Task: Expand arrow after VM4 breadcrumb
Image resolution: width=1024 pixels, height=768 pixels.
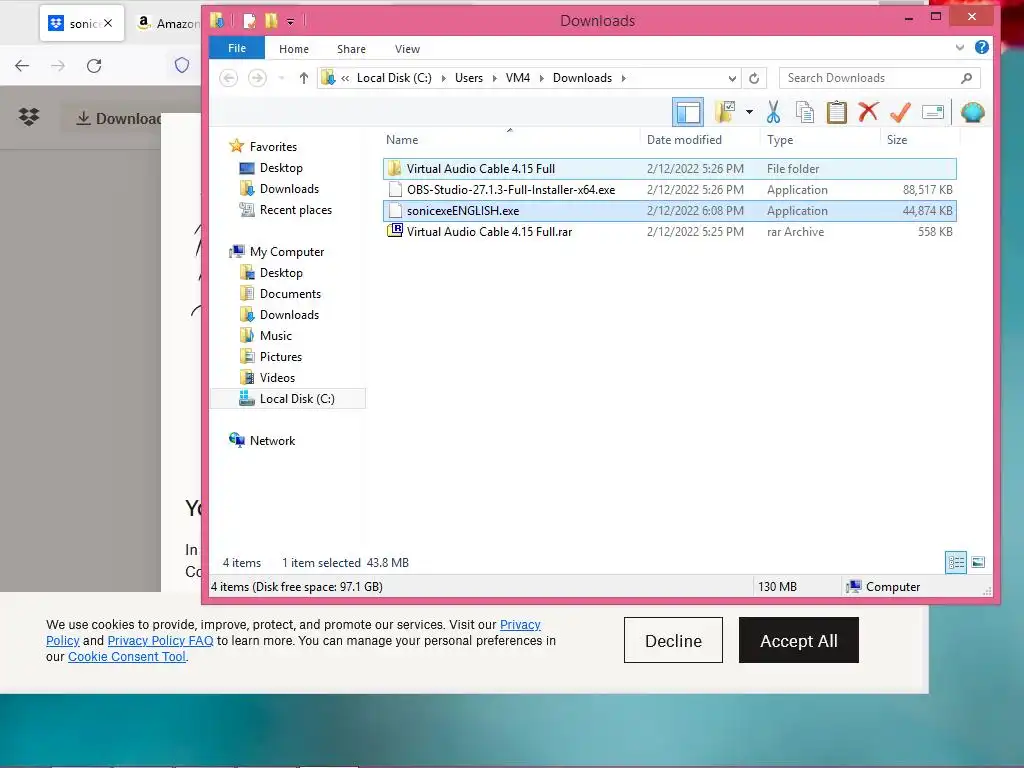Action: point(541,78)
